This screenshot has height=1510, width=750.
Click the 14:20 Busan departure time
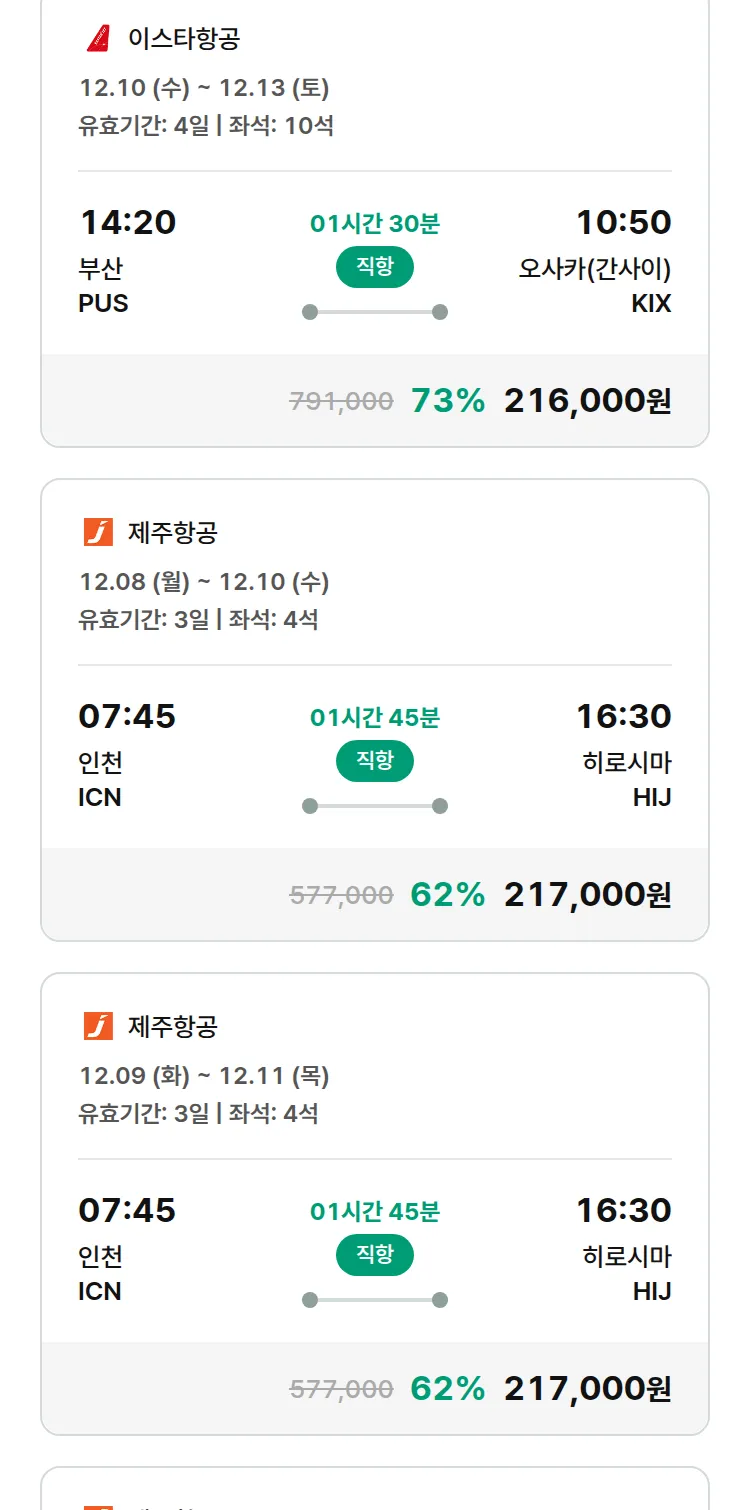point(127,222)
